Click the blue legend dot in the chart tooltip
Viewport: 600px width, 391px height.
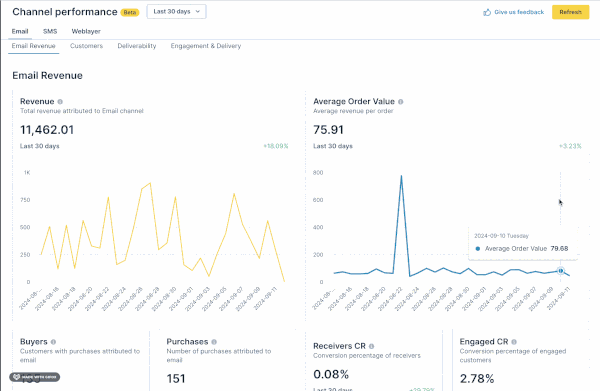[478, 249]
